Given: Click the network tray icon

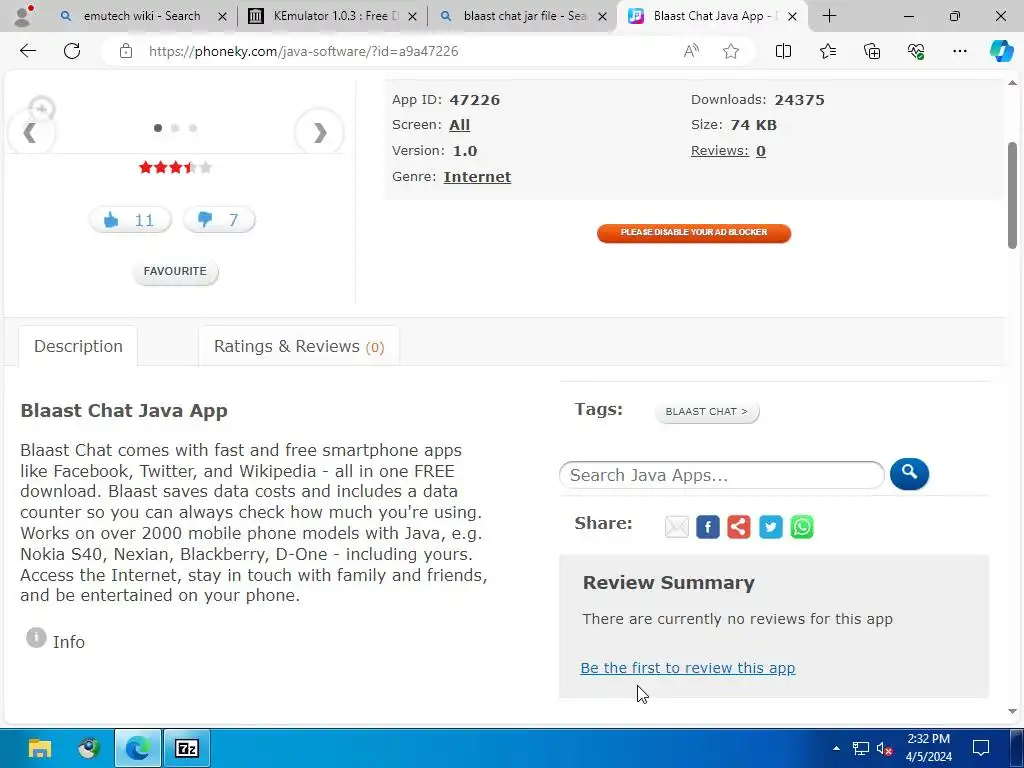Looking at the screenshot, I should (x=861, y=748).
